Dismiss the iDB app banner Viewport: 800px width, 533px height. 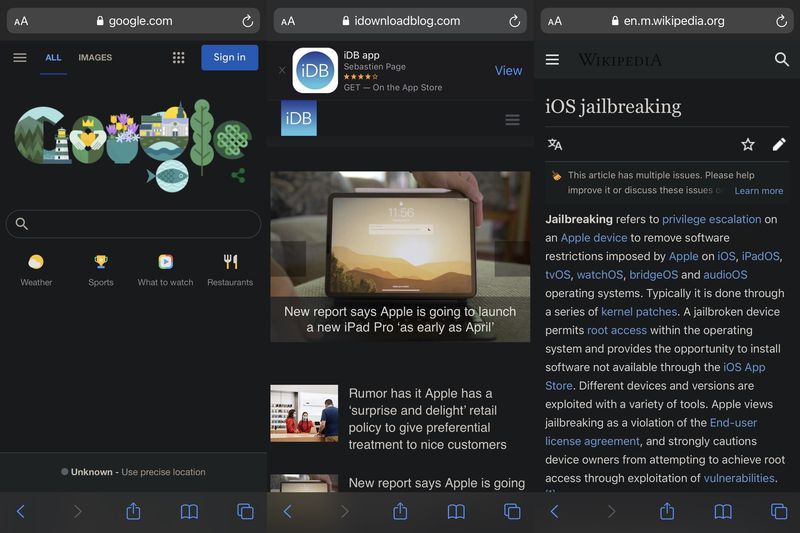(x=282, y=70)
